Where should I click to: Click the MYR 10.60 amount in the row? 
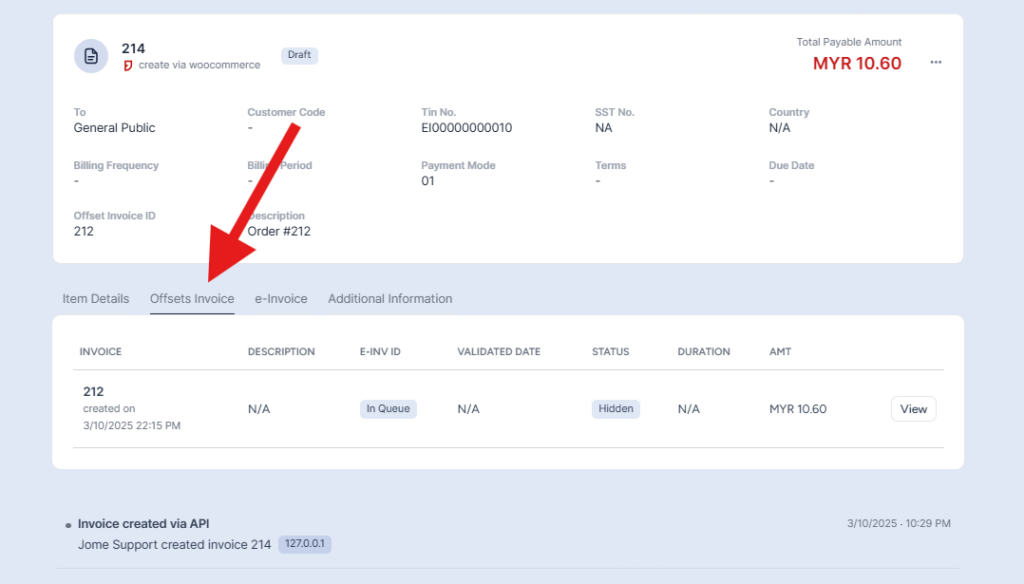tap(797, 409)
